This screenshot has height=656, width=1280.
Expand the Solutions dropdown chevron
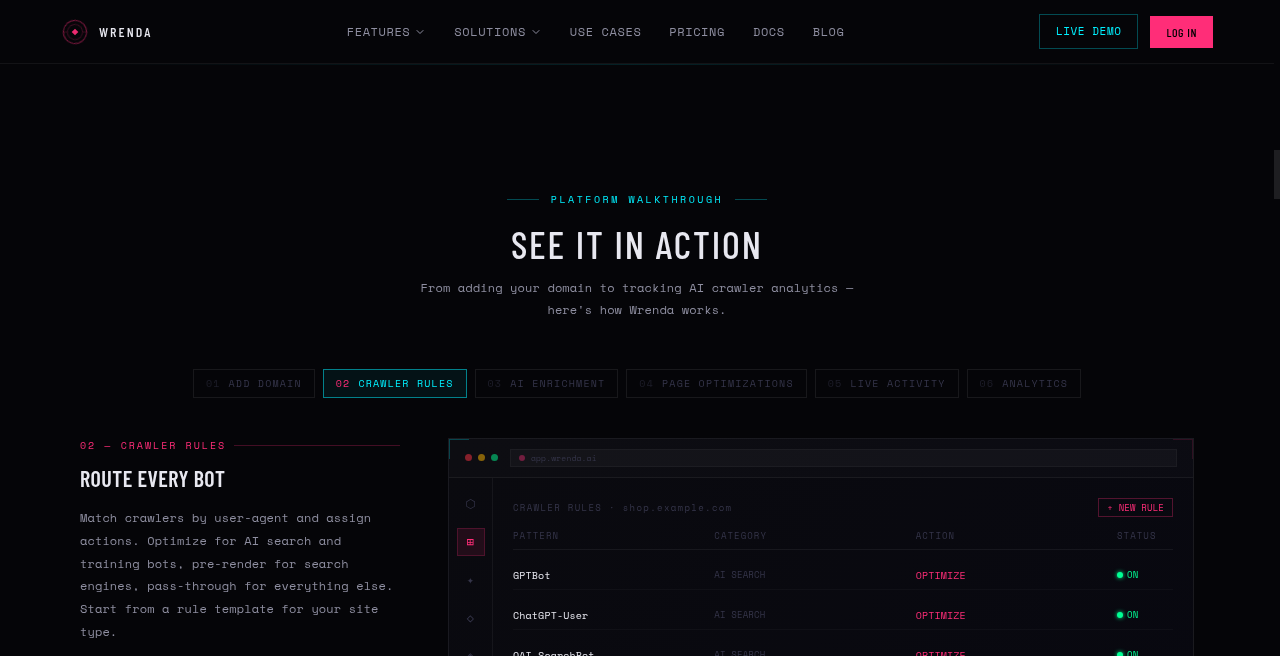tap(536, 32)
